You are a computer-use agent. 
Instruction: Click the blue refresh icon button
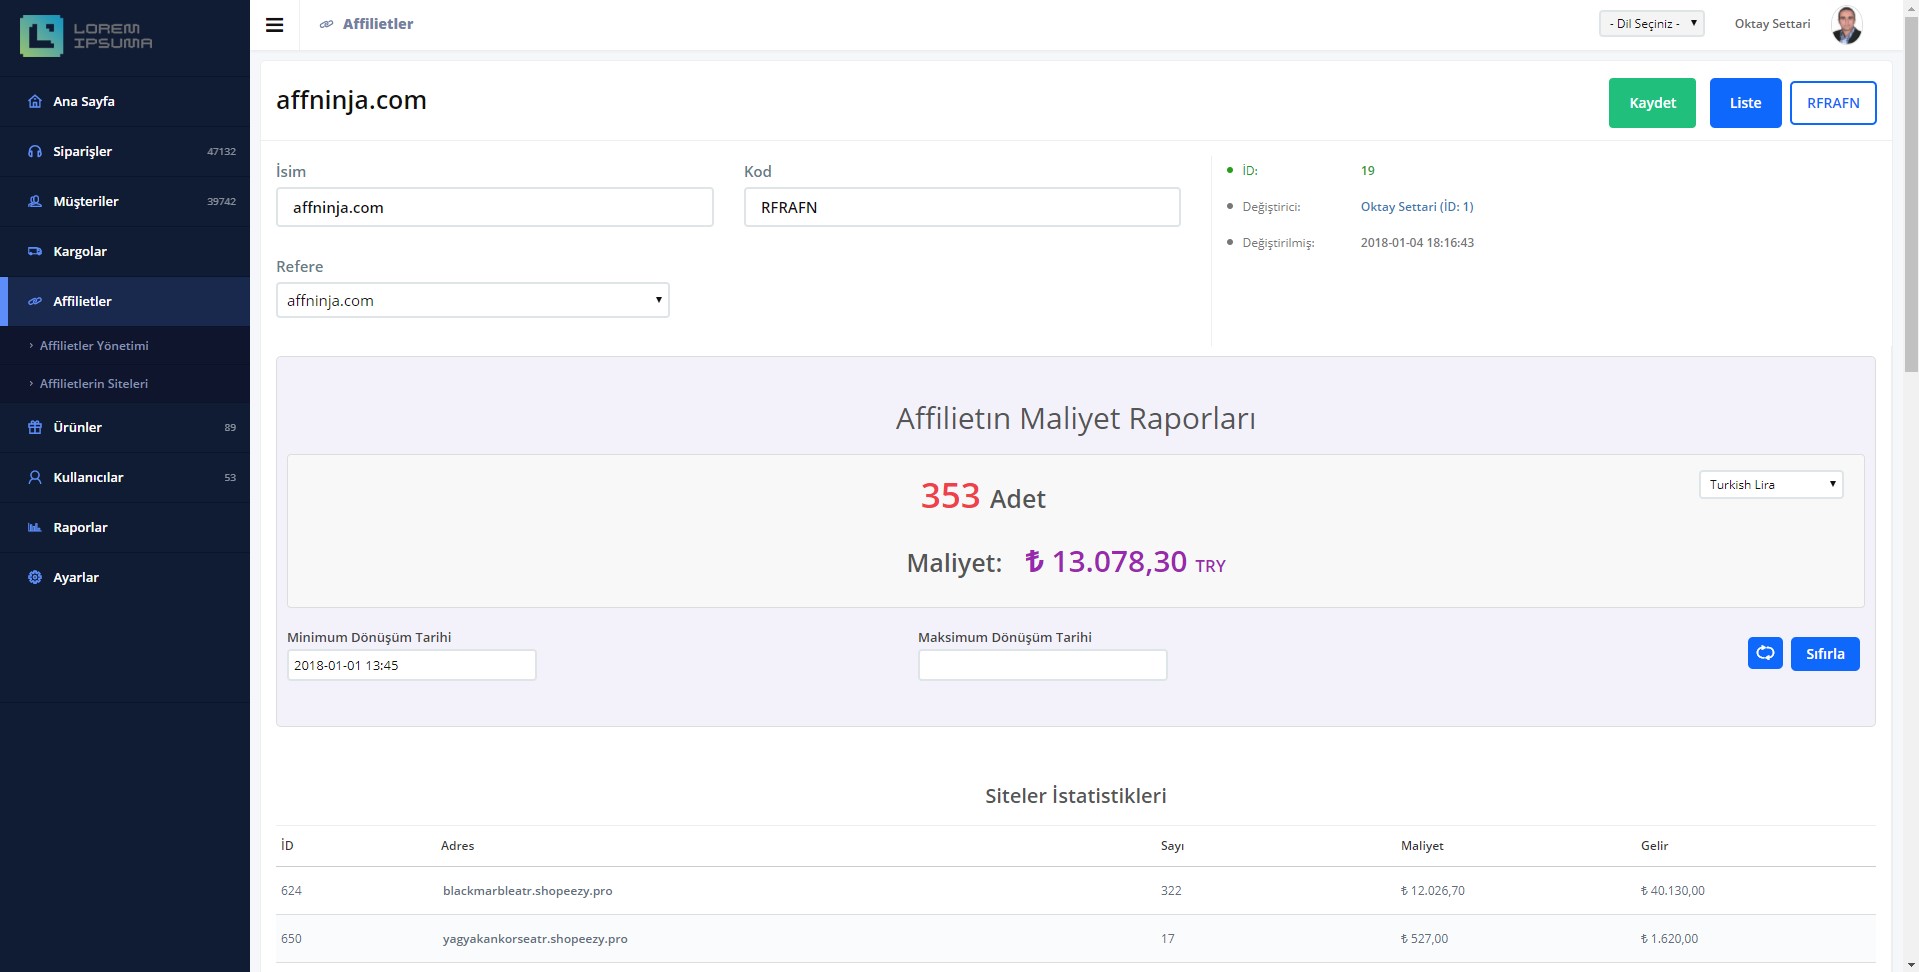click(x=1764, y=653)
